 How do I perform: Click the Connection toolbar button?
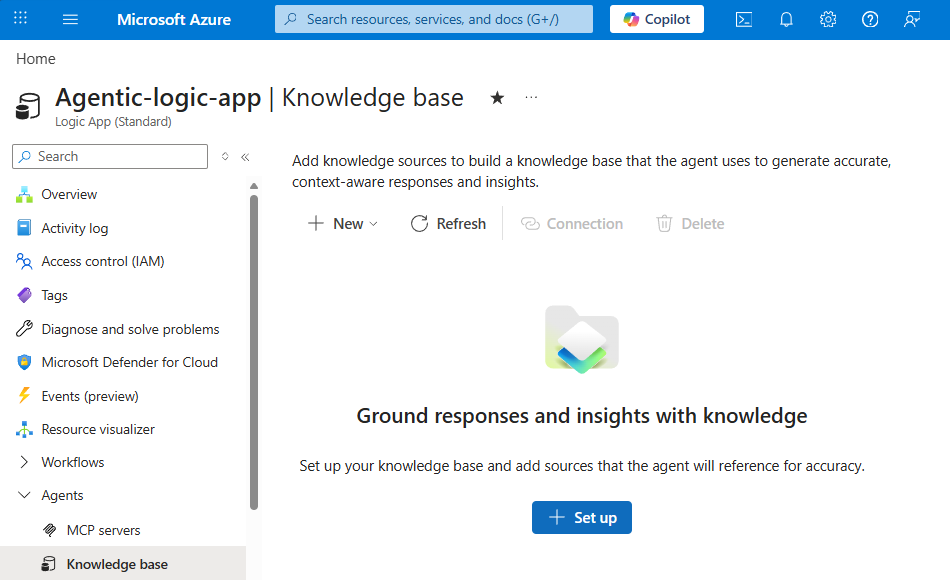[572, 224]
